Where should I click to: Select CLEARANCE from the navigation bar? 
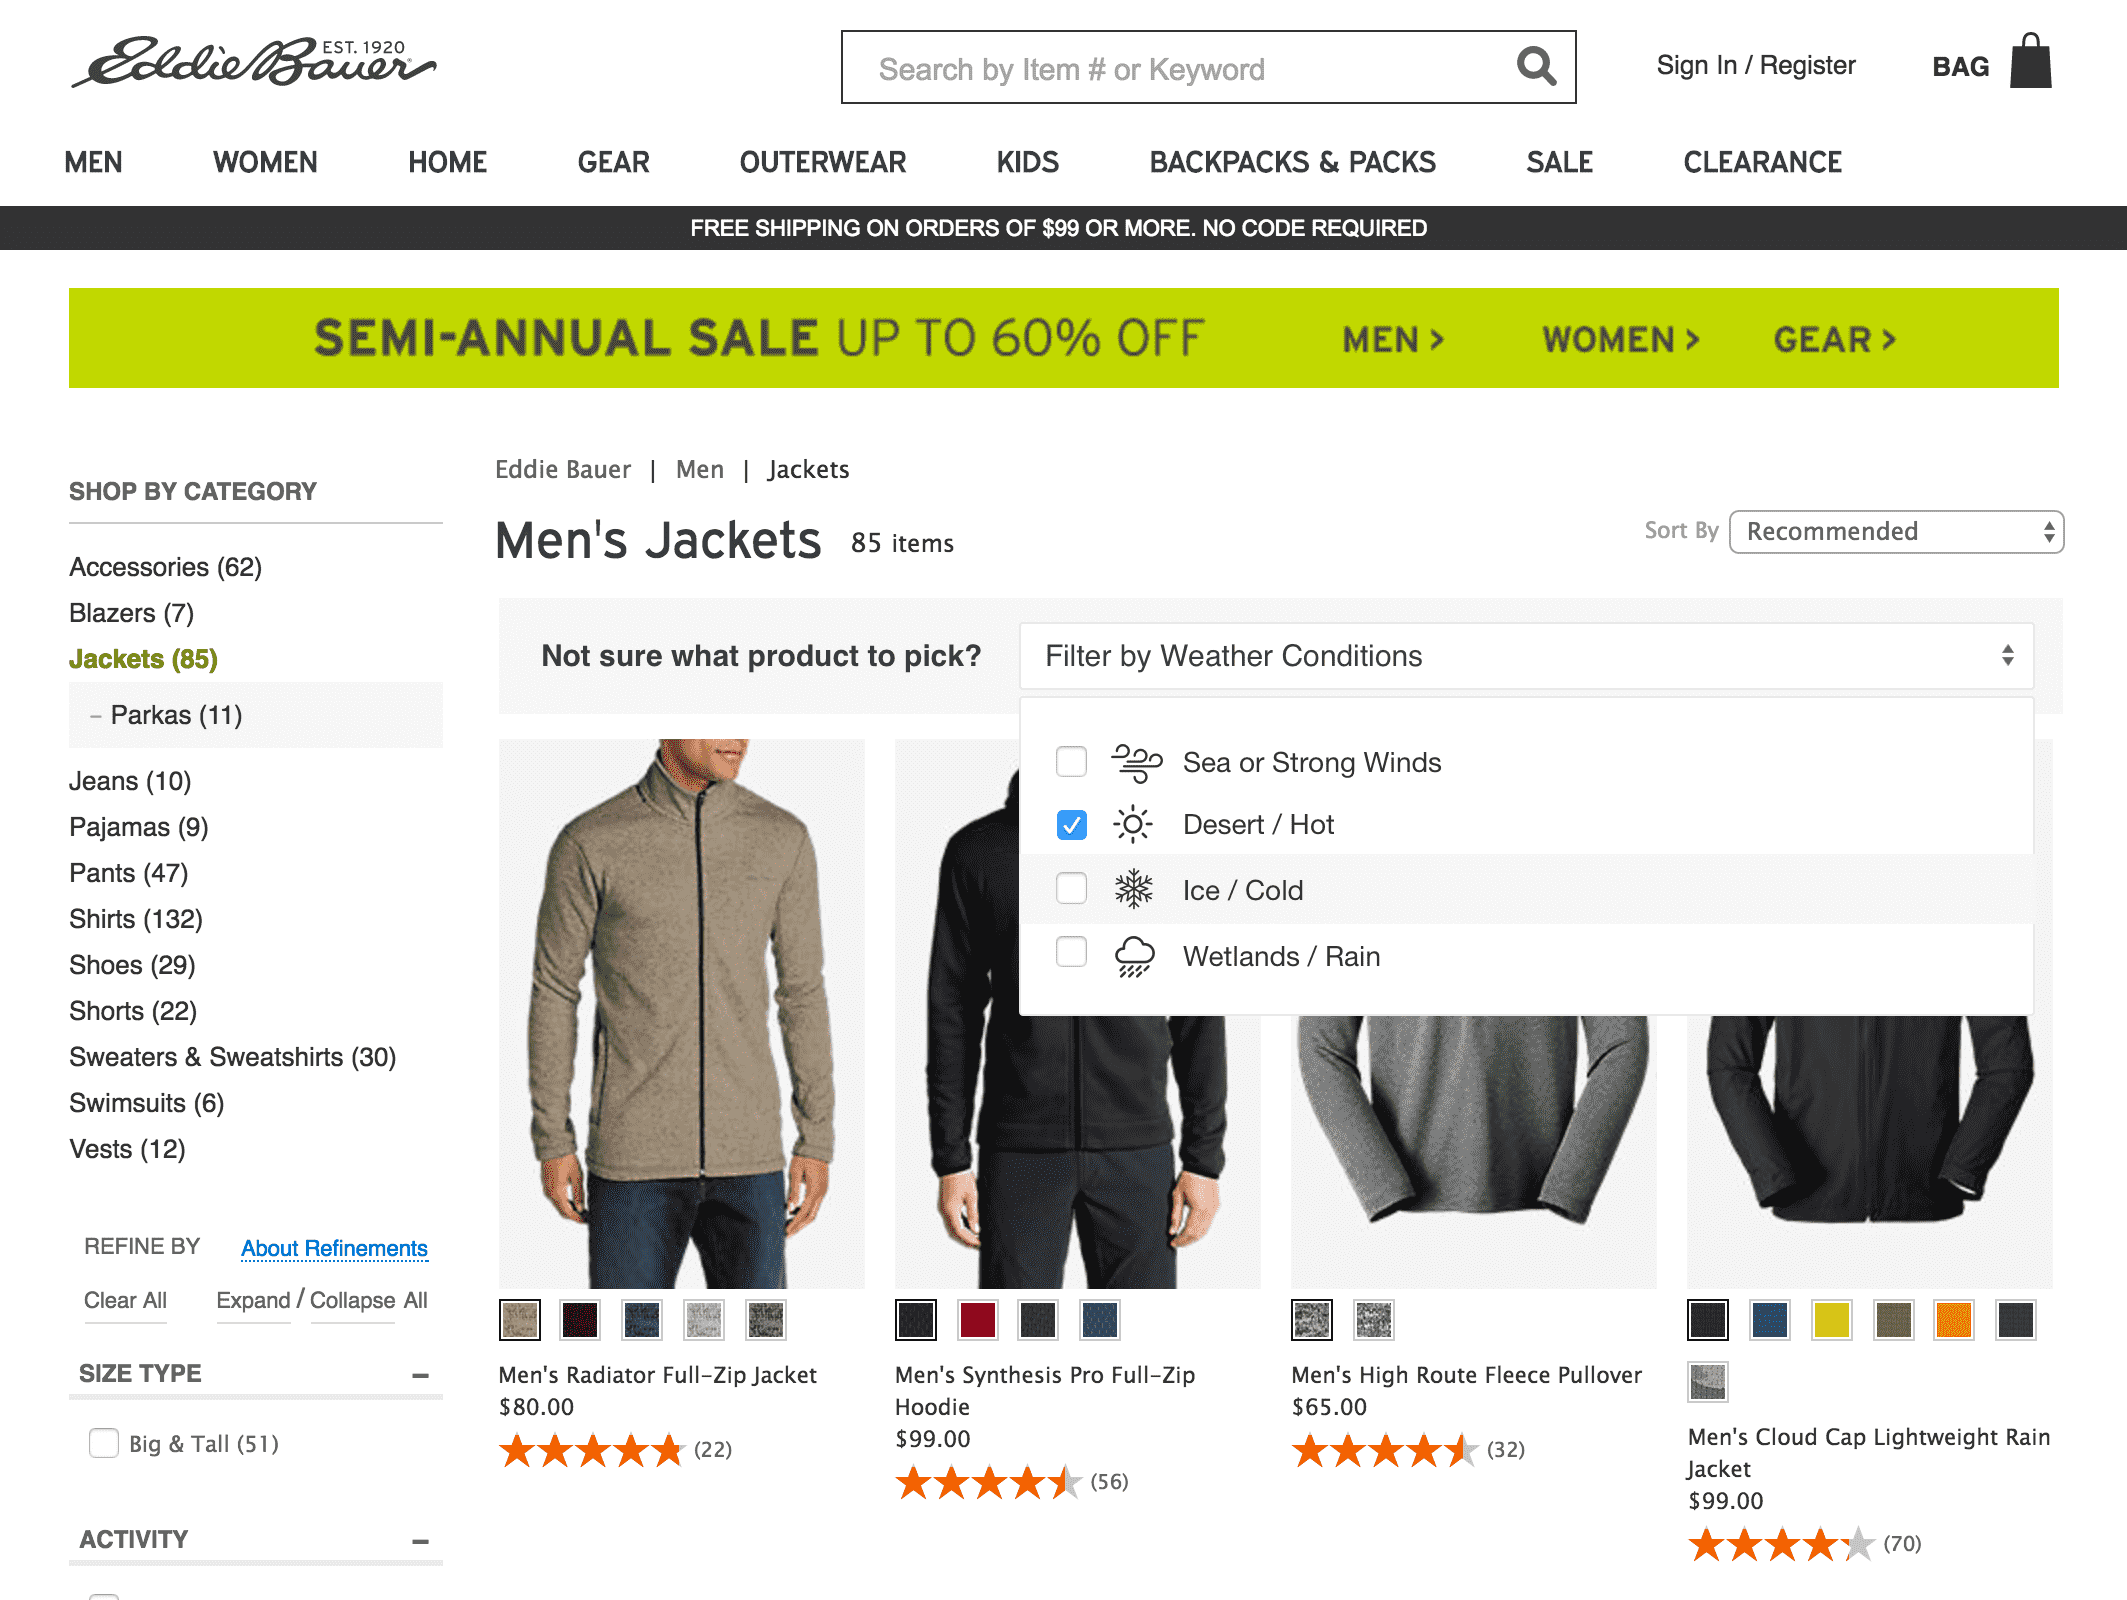pyautogui.click(x=1762, y=161)
